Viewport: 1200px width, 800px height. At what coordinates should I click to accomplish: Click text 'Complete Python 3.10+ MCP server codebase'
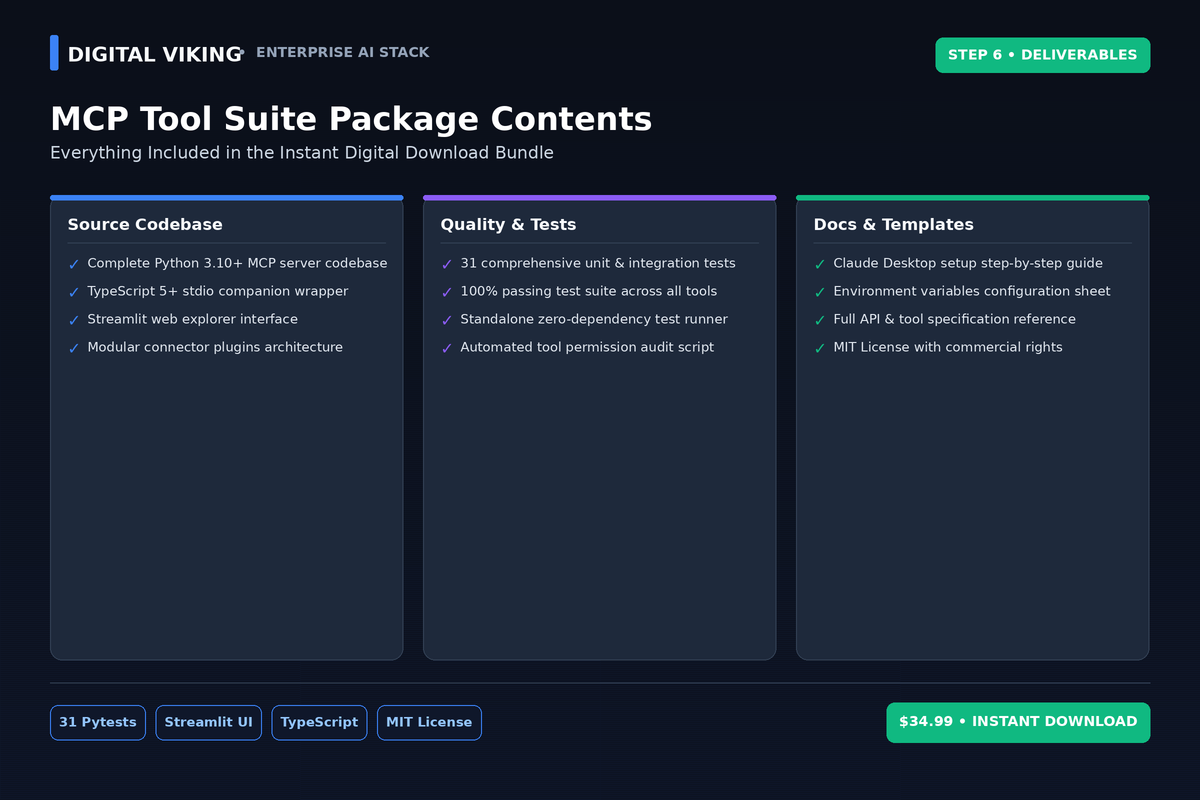tap(237, 264)
